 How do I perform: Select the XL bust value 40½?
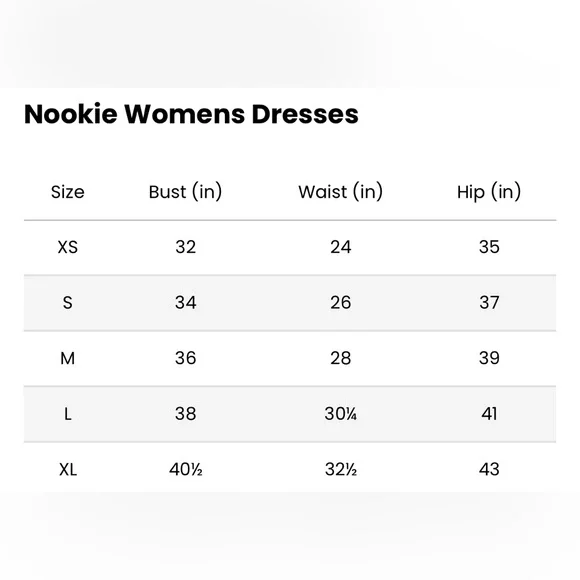click(x=186, y=470)
